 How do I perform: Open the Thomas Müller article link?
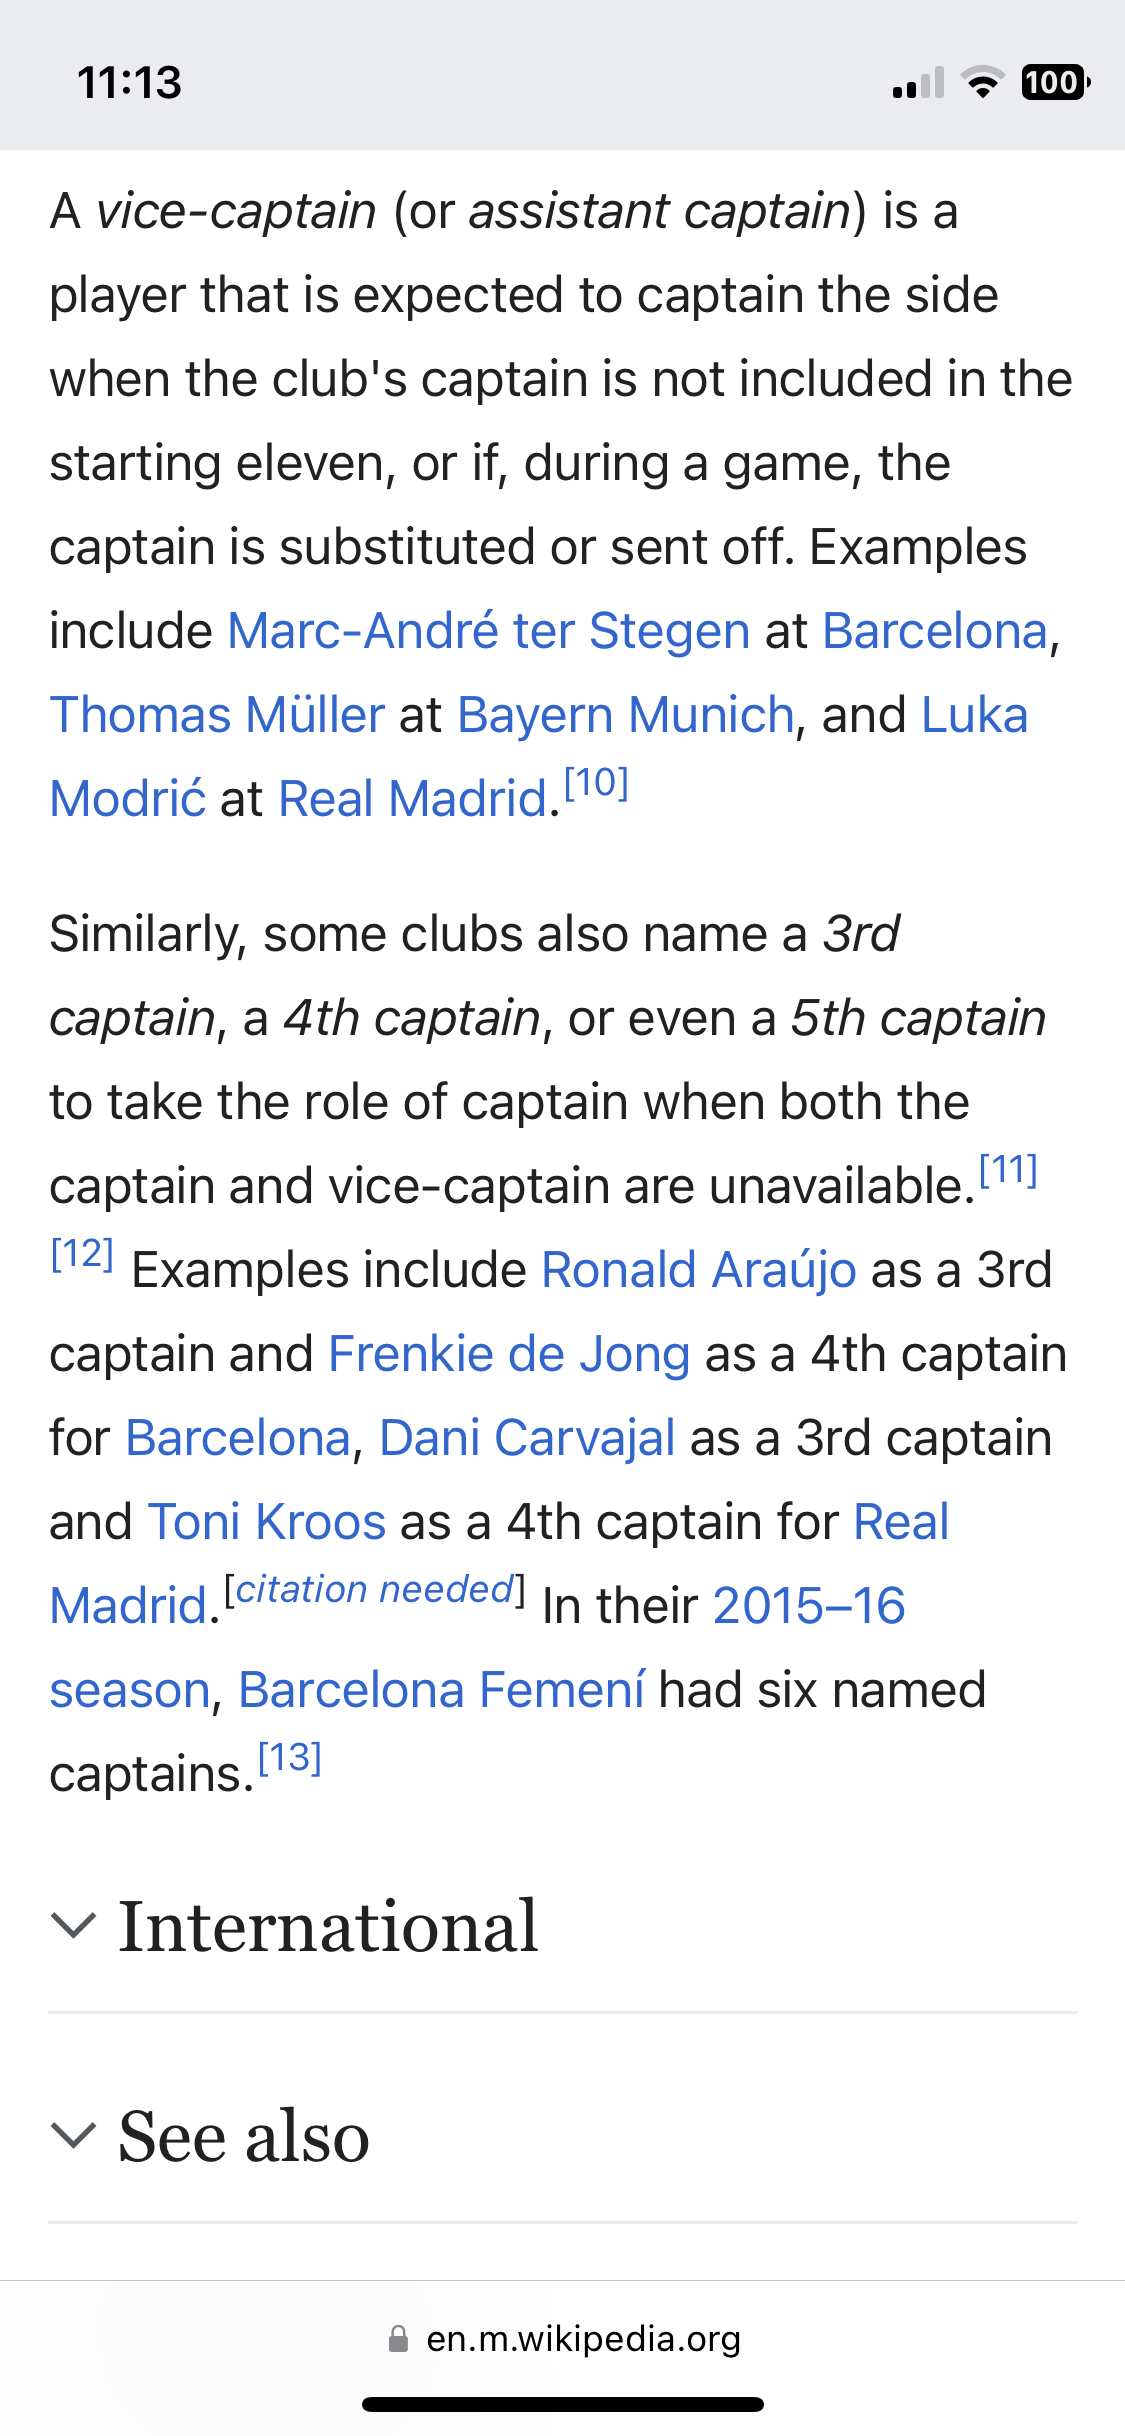click(217, 715)
